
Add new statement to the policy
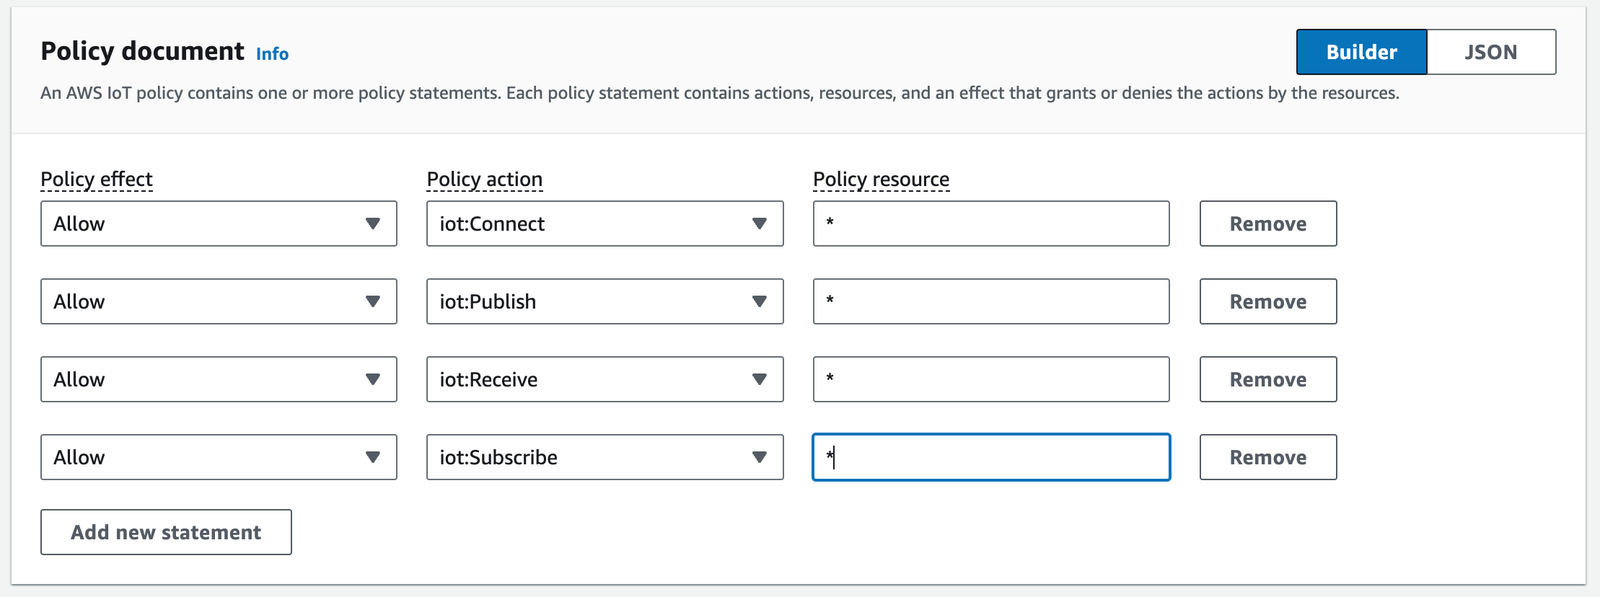tap(166, 532)
